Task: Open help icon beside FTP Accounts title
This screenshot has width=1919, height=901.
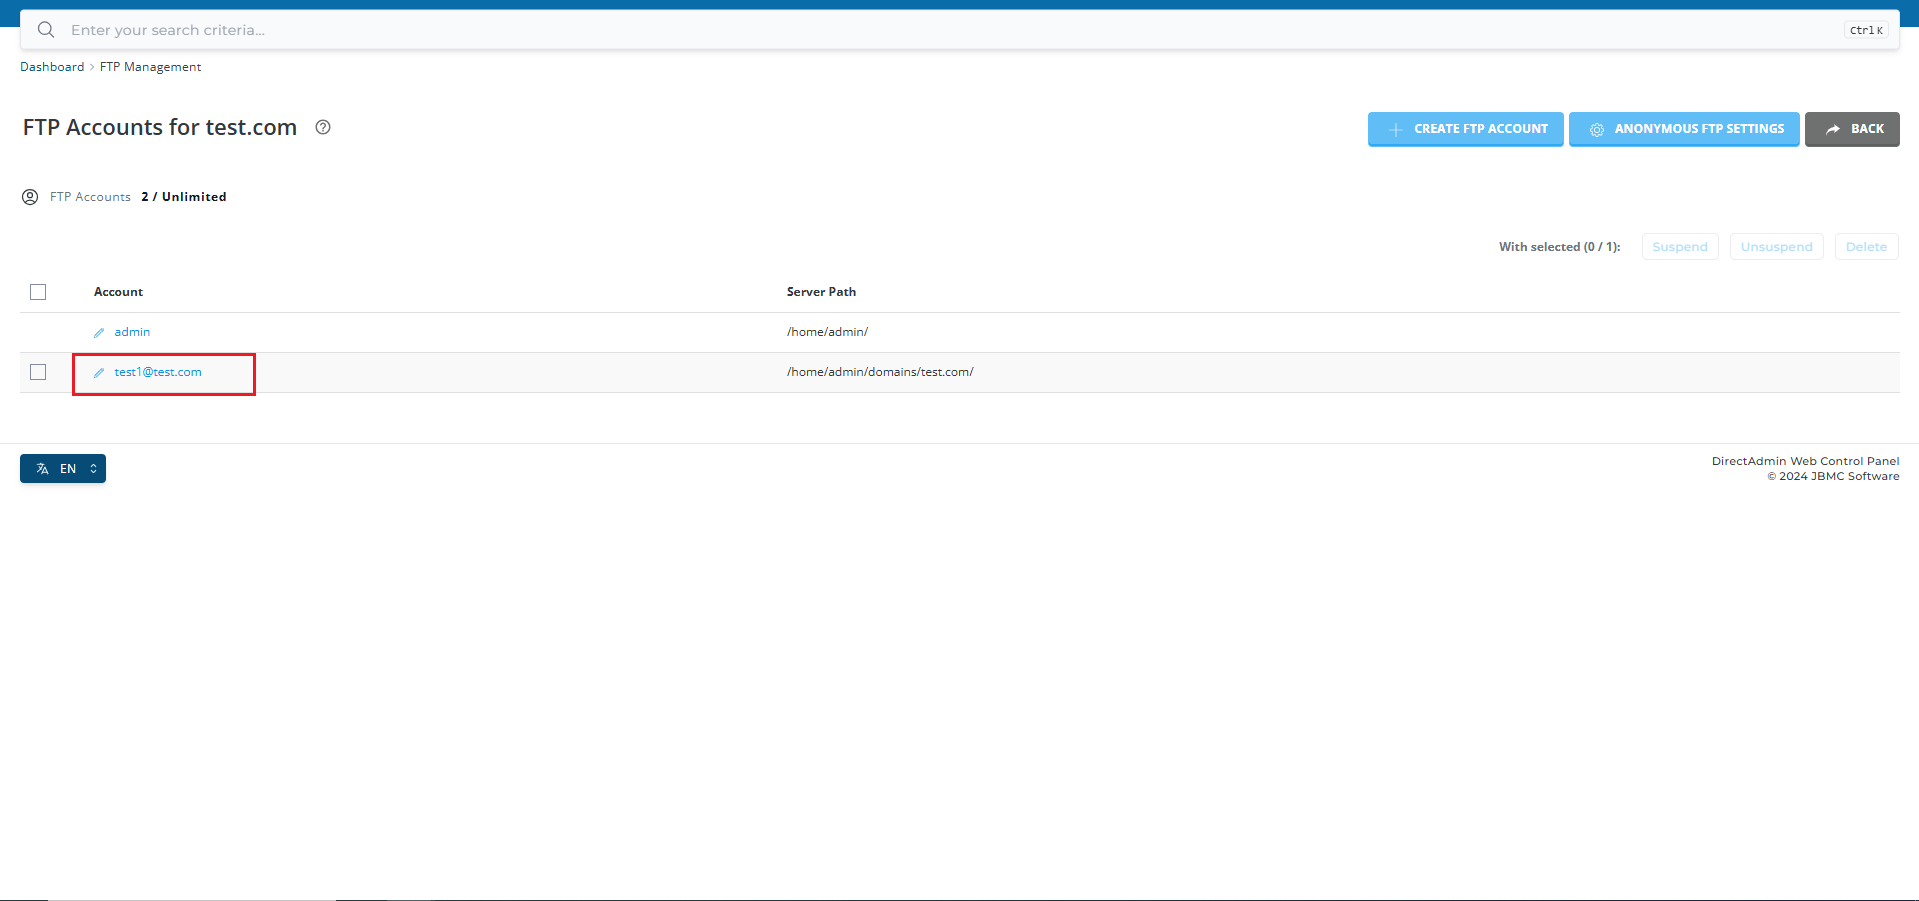Action: click(x=323, y=127)
